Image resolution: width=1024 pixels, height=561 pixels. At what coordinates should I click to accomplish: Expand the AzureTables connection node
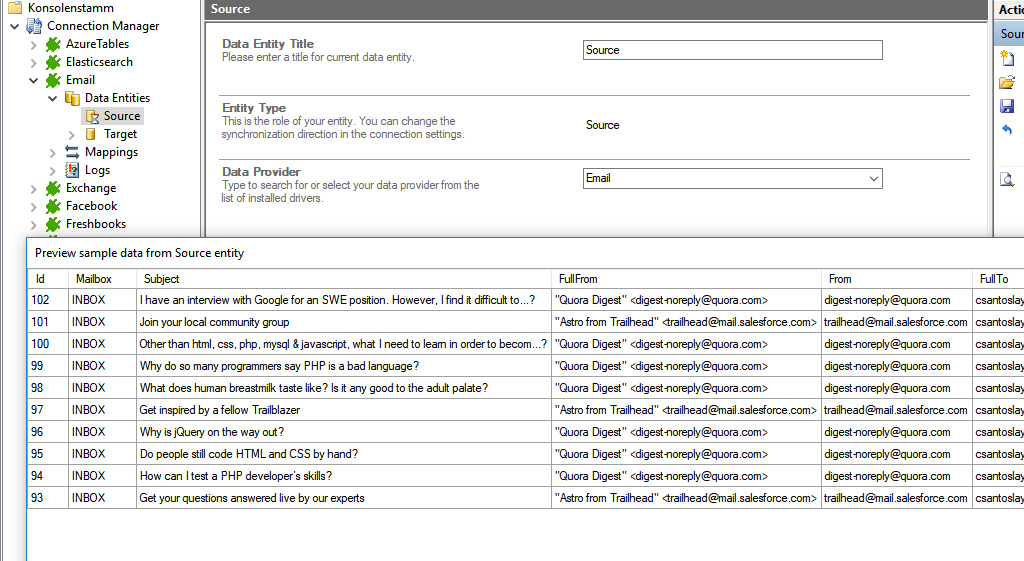(x=34, y=44)
